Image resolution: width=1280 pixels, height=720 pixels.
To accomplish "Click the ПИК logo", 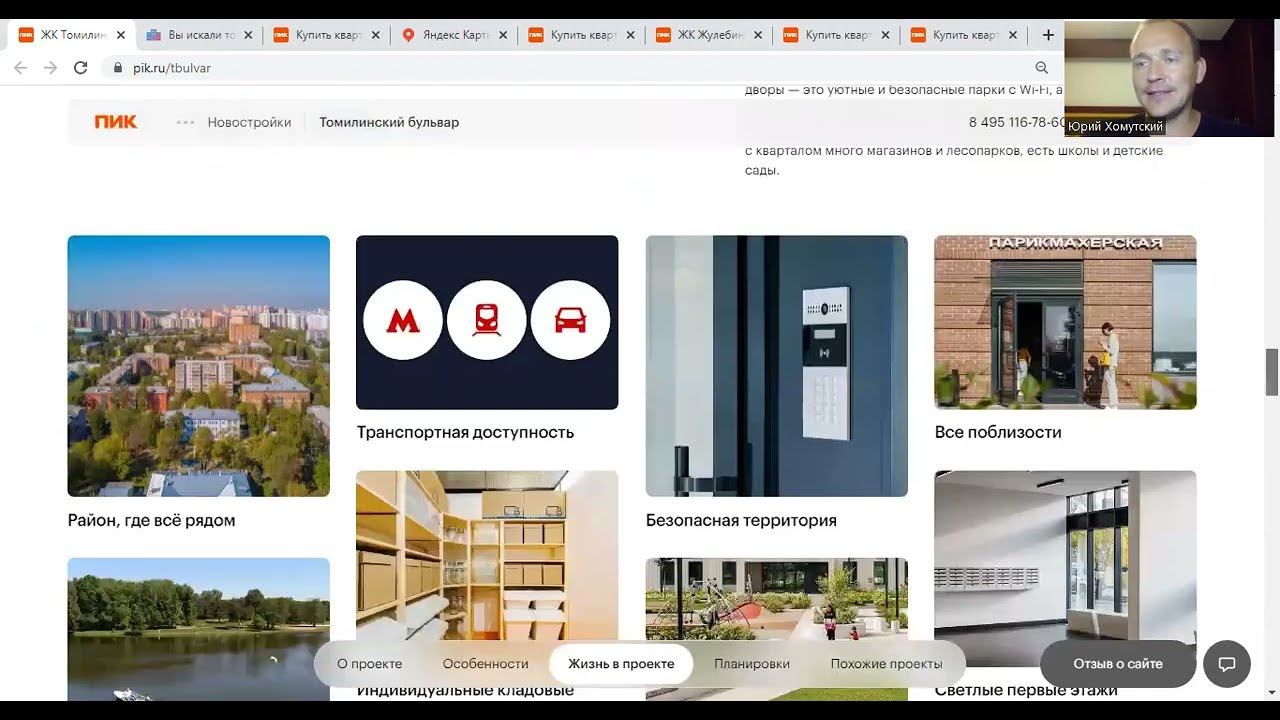I will (116, 122).
